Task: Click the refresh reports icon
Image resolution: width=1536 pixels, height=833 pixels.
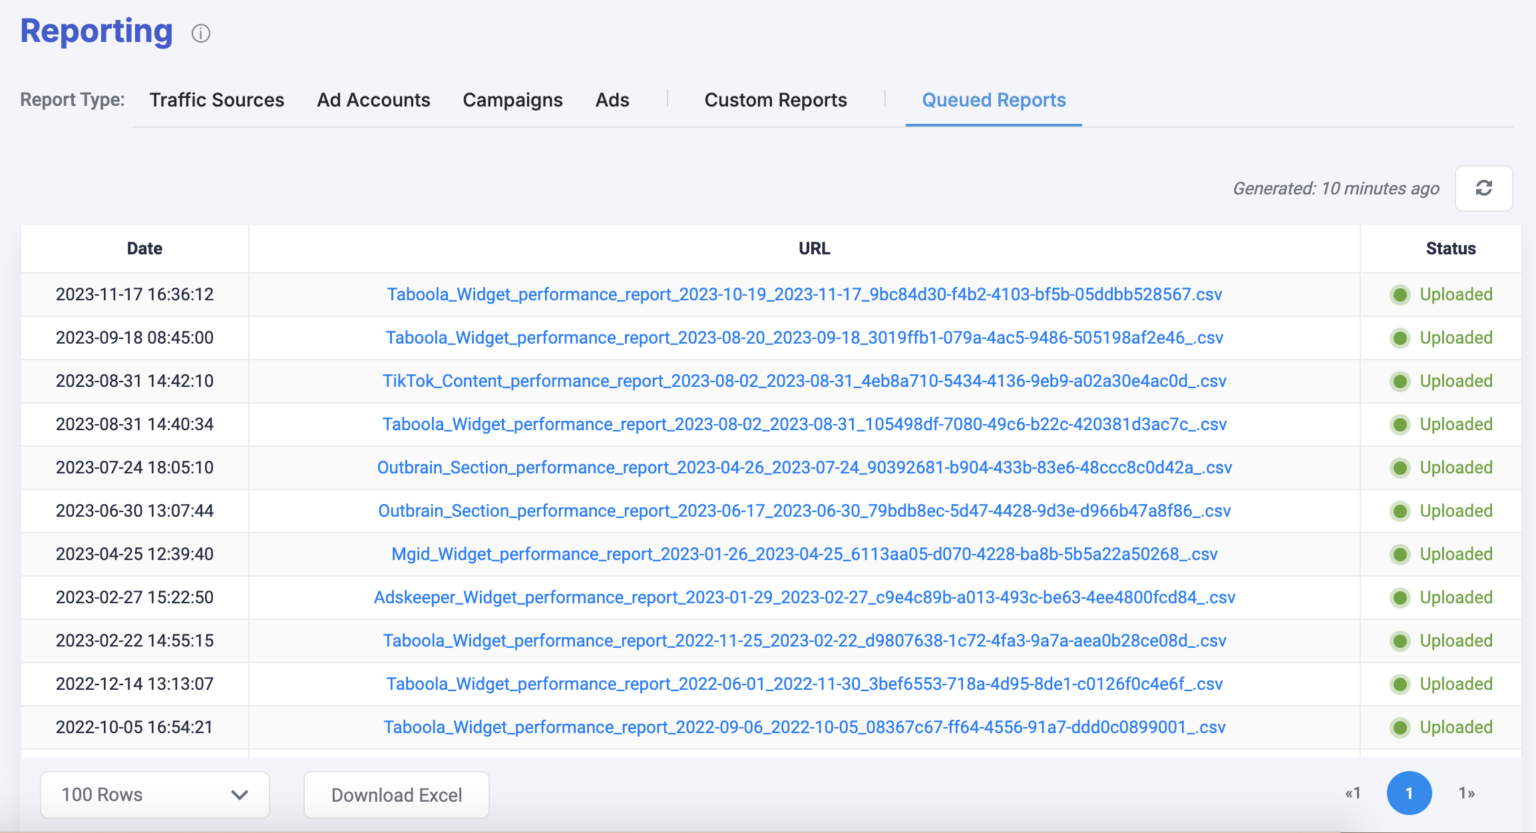Action: point(1484,188)
